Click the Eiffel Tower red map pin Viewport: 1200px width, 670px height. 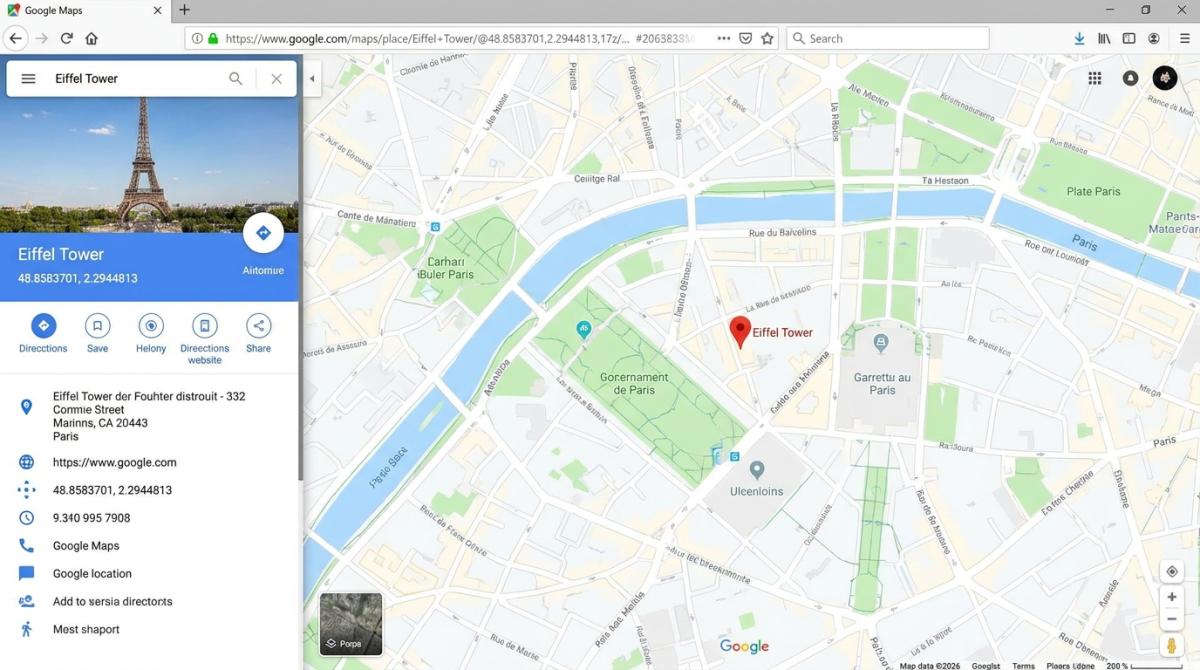coord(740,331)
